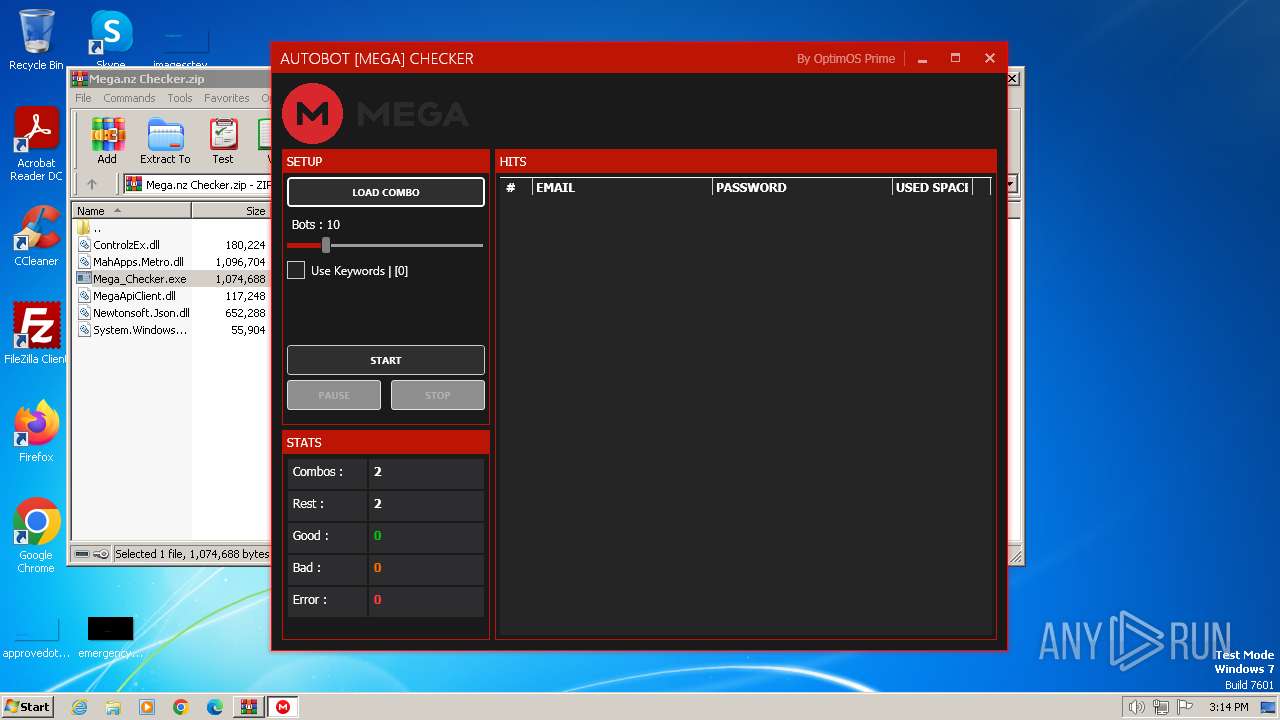Sort hits by PASSWORD column header
Image resolution: width=1280 pixels, height=720 pixels.
801,187
